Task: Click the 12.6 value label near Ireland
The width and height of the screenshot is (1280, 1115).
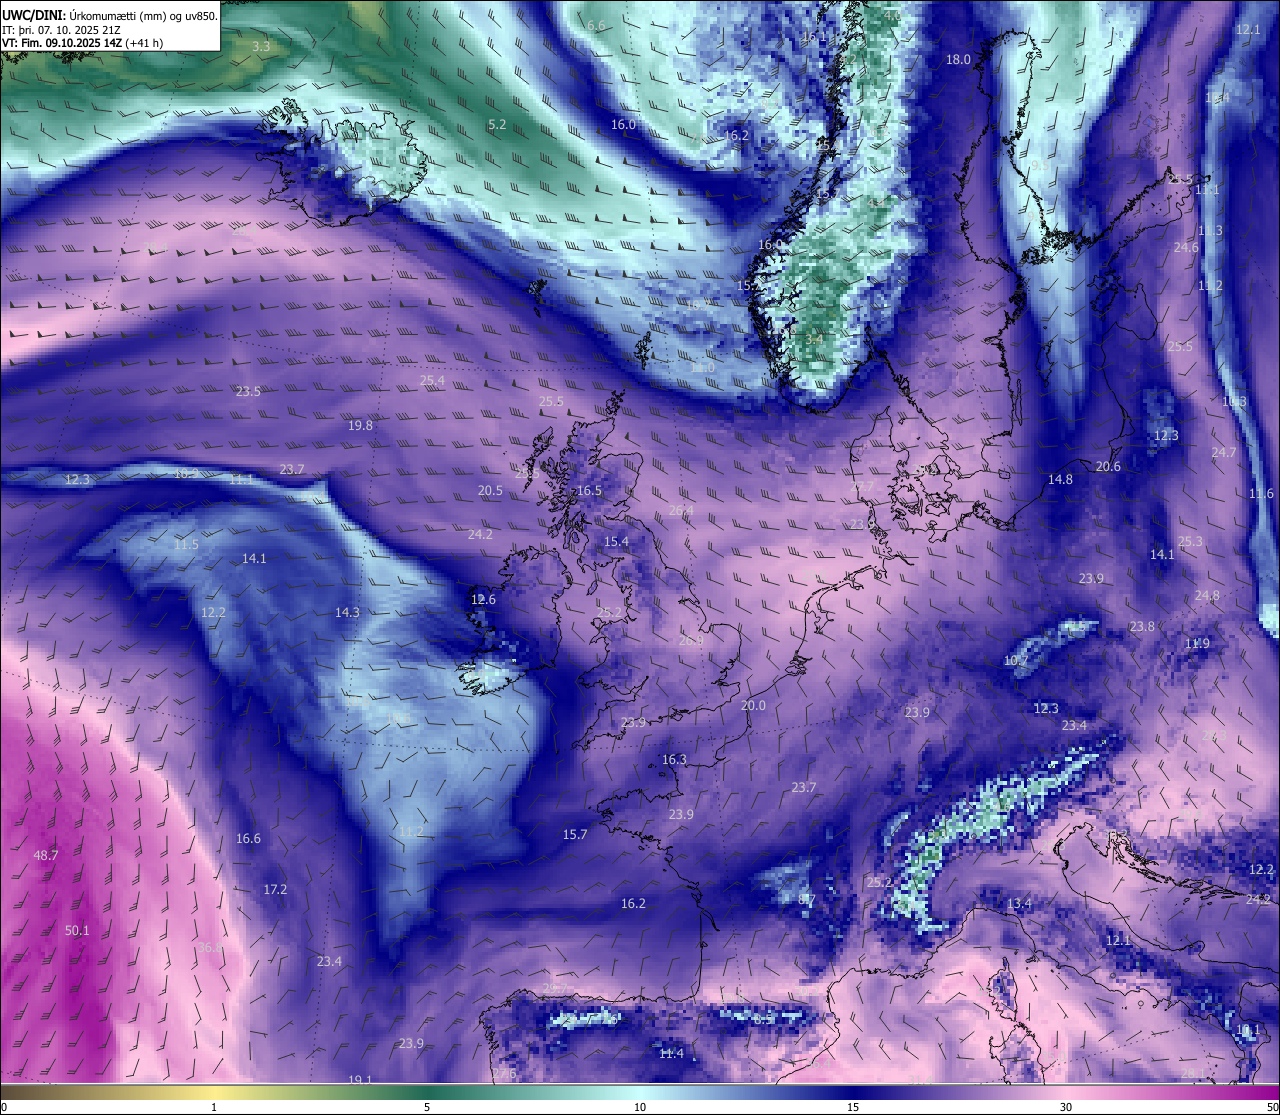Action: tap(483, 599)
